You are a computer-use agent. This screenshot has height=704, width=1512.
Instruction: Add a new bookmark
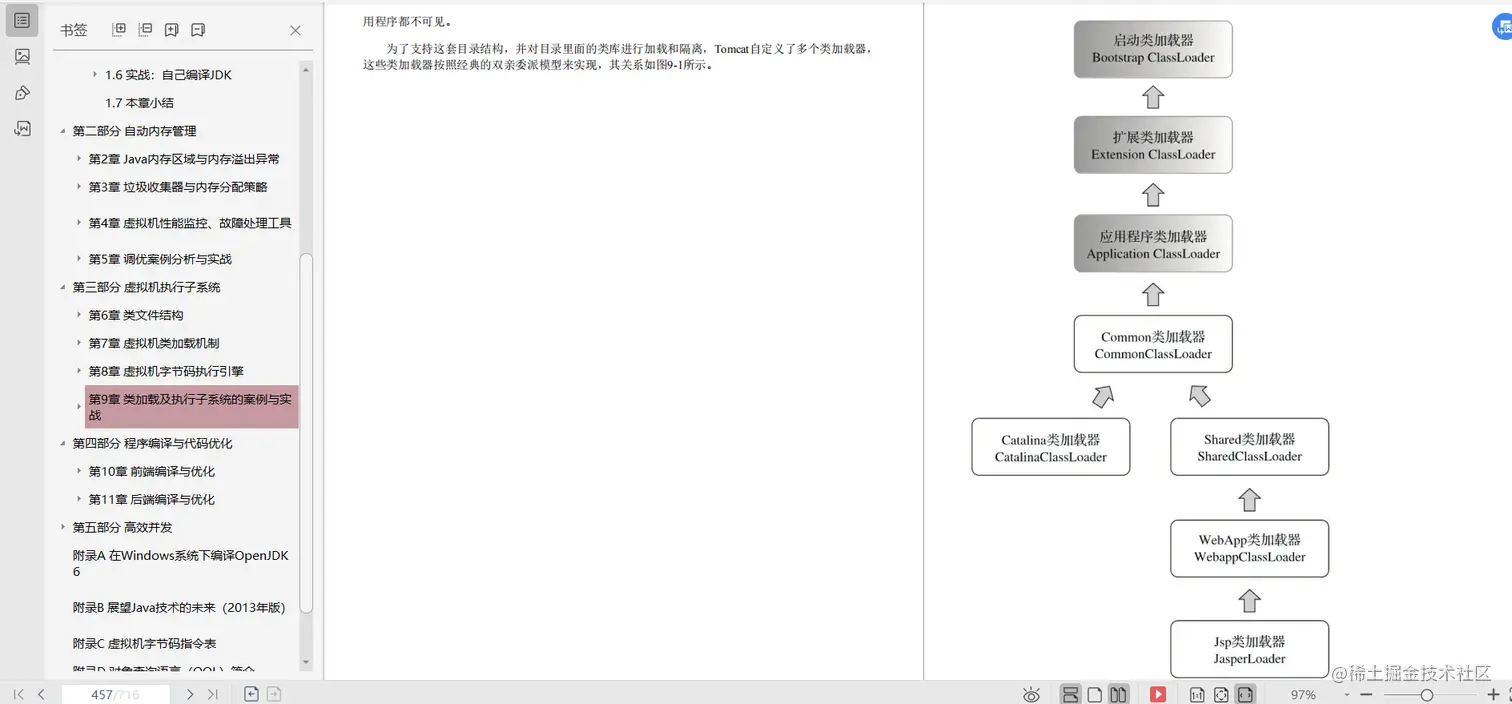[x=171, y=30]
